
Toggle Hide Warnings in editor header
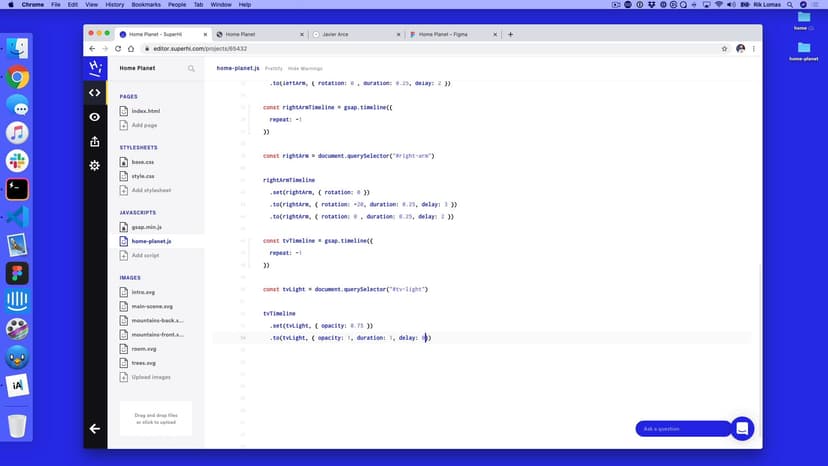tap(306, 68)
